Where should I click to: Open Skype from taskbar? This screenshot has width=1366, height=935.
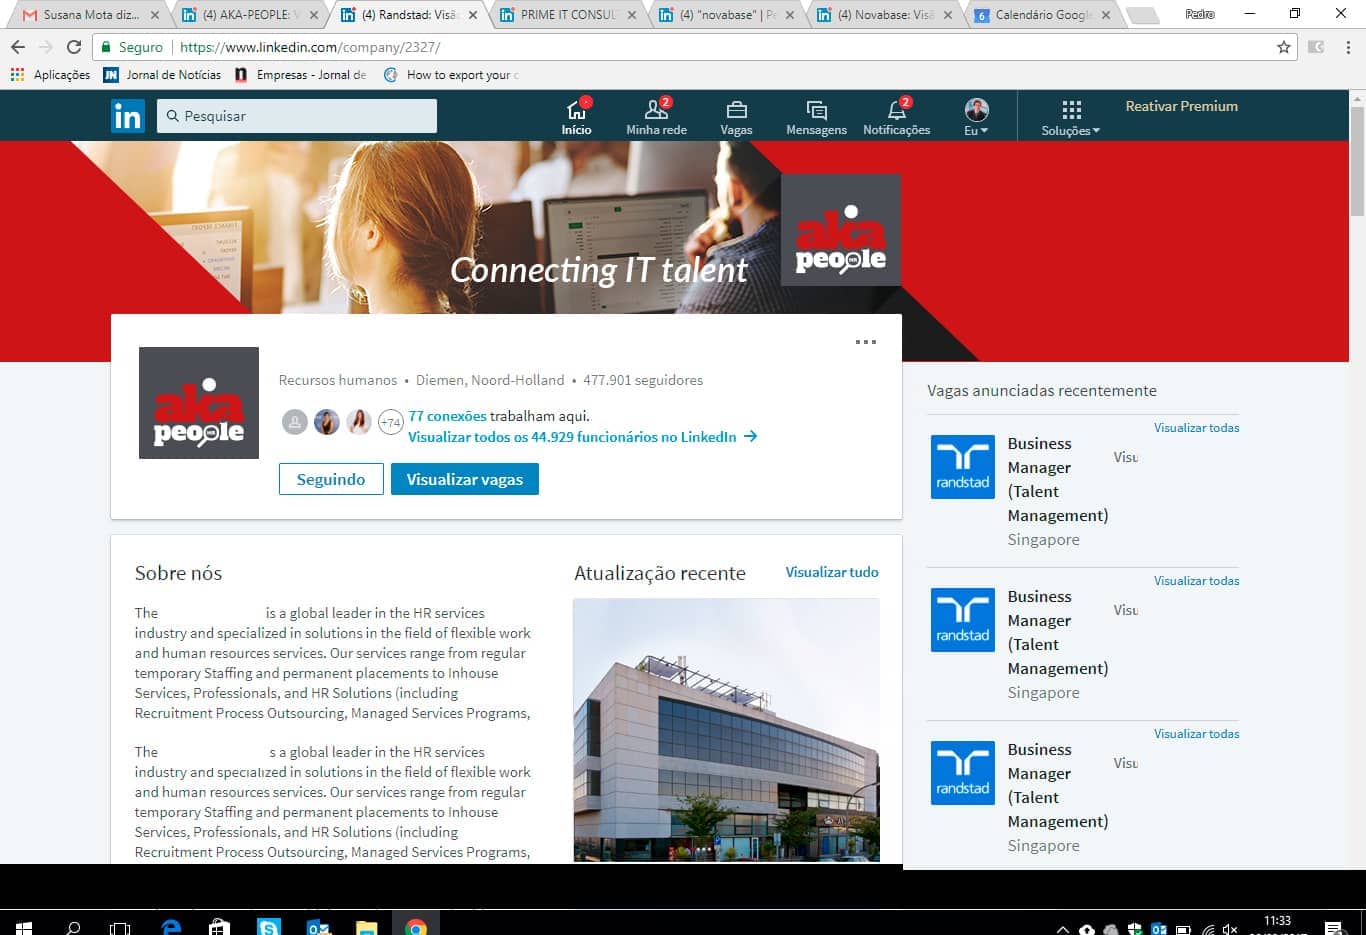click(x=268, y=927)
